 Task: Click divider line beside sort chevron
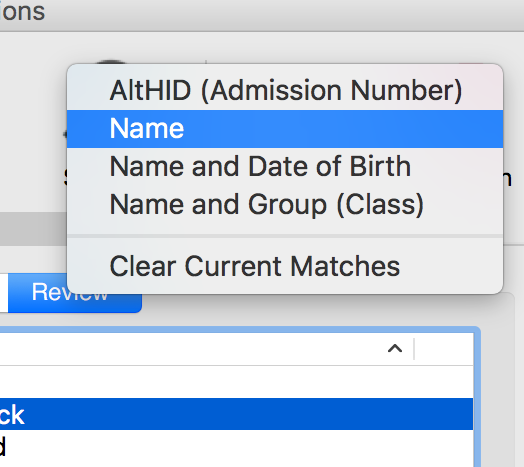pos(414,349)
